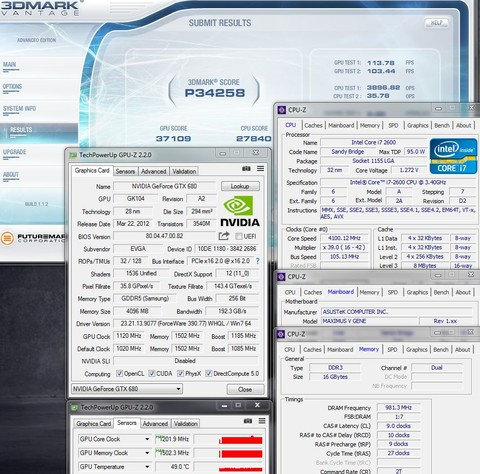Click the Futuremark logo icon
480x474 pixels.
coord(7,238)
